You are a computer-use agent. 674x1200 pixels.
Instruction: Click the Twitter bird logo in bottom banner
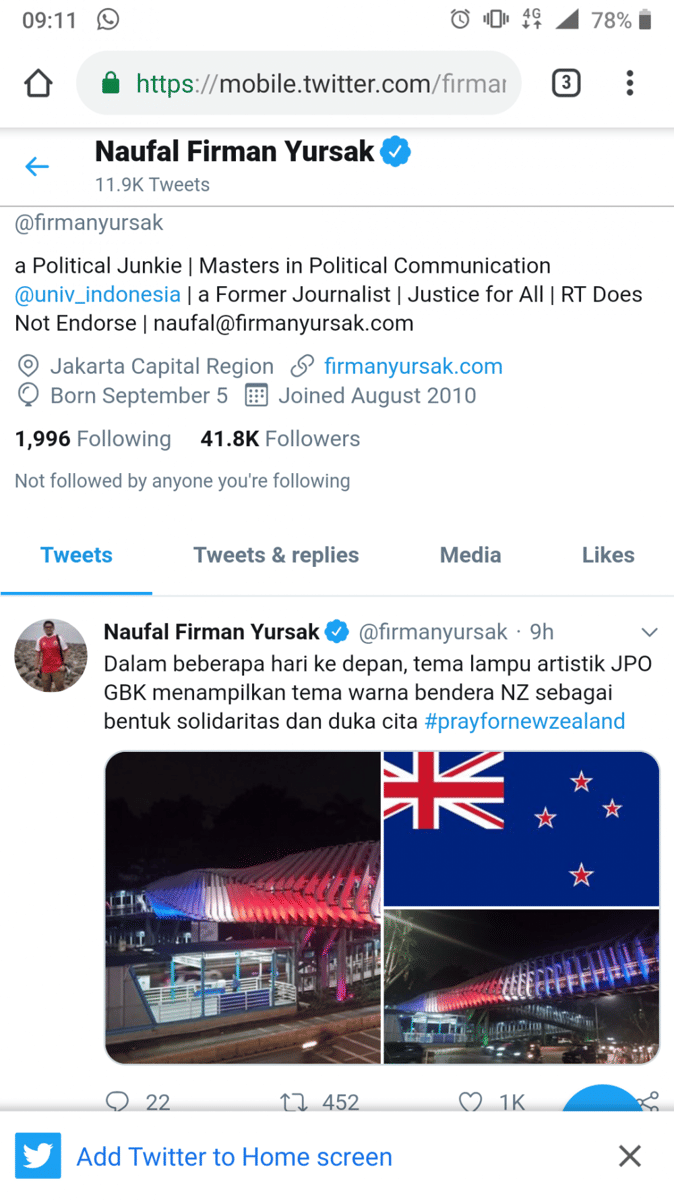click(37, 1156)
